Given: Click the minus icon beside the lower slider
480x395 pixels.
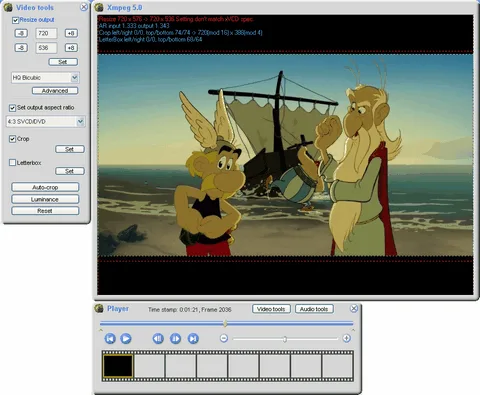Looking at the screenshot, I should [224, 338].
